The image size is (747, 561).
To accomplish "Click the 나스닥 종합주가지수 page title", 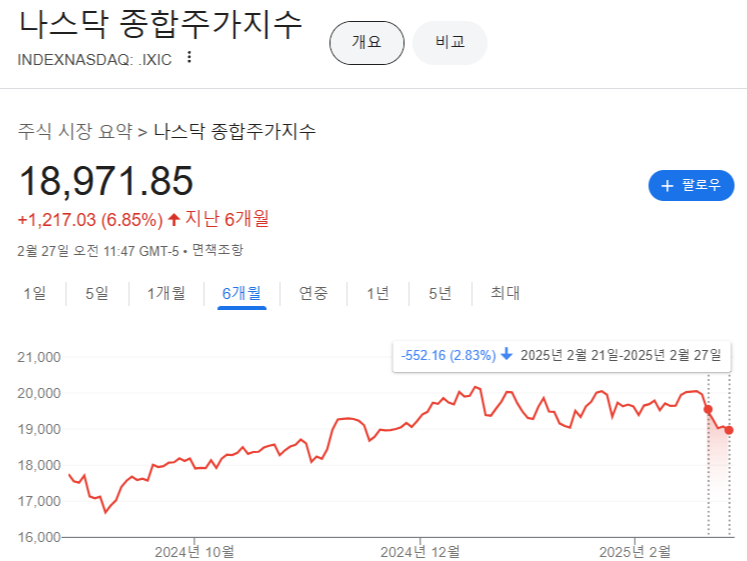I will (160, 24).
